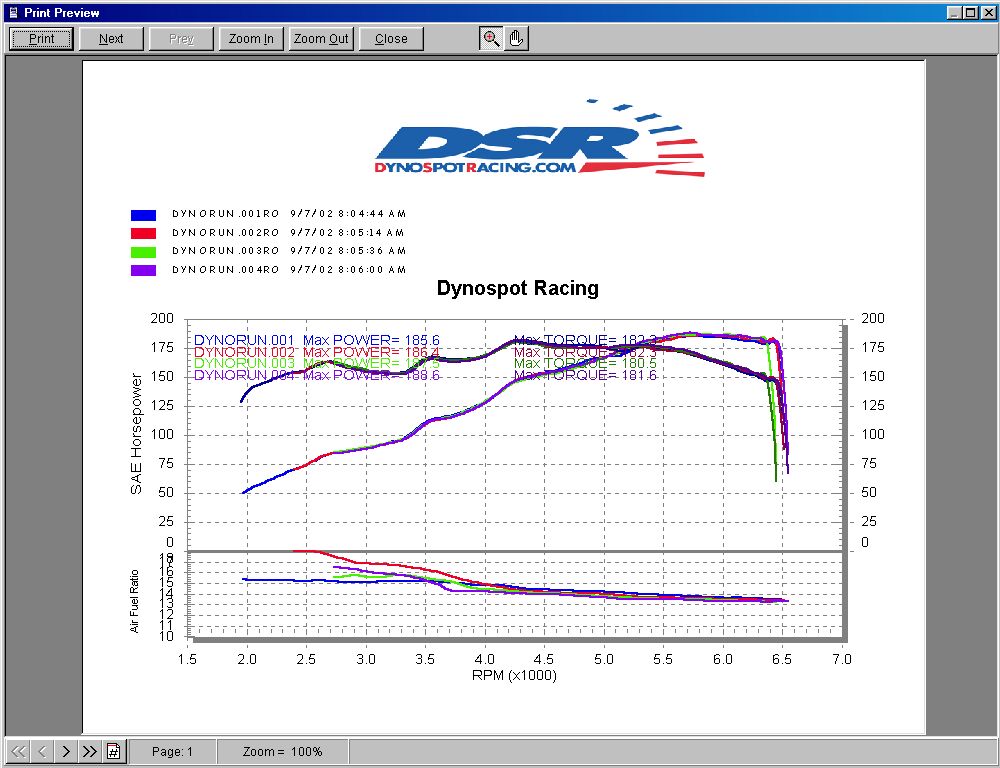Image resolution: width=1000 pixels, height=768 pixels.
Task: Click the Next button in toolbar
Action: (111, 39)
